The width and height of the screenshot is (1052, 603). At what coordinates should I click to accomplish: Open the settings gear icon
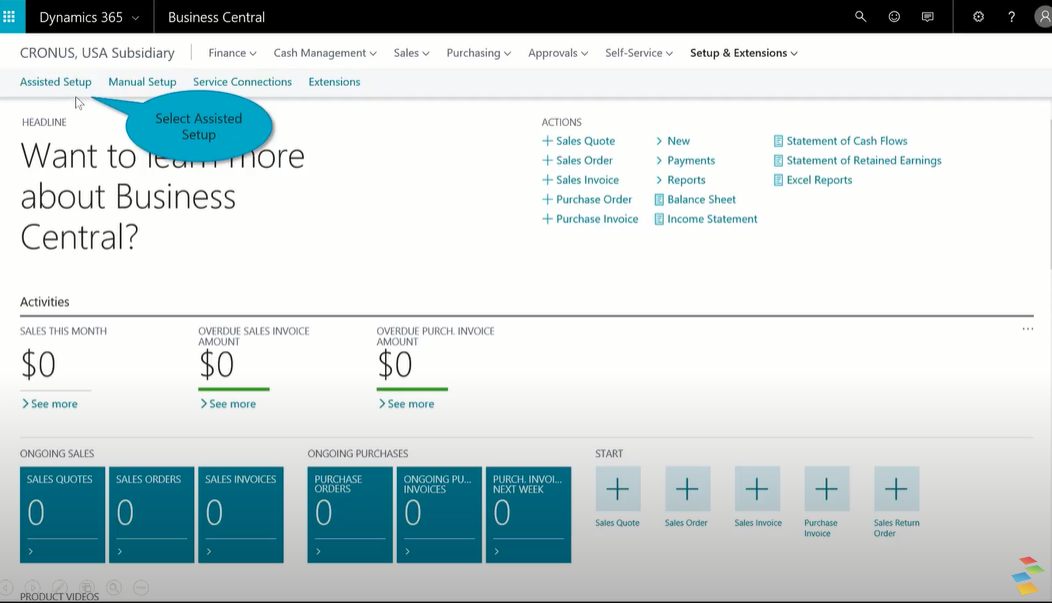coord(978,17)
